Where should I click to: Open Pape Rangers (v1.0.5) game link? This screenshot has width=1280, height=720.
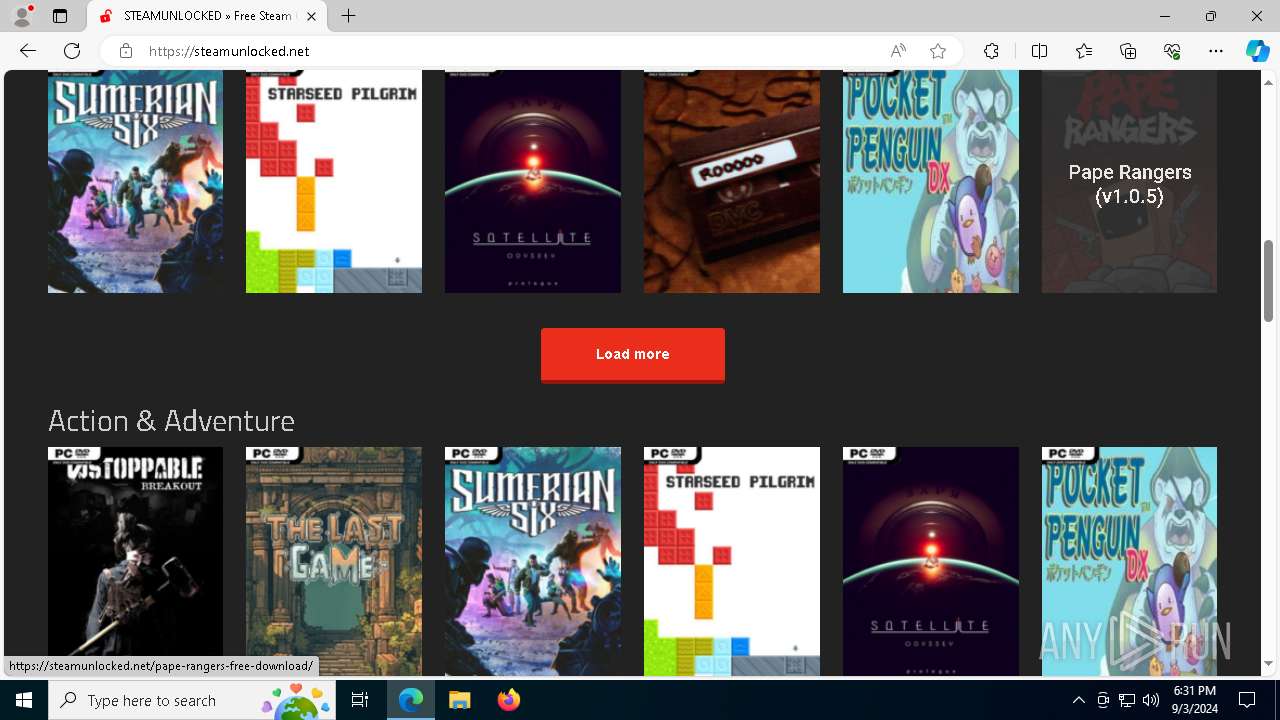click(1129, 181)
